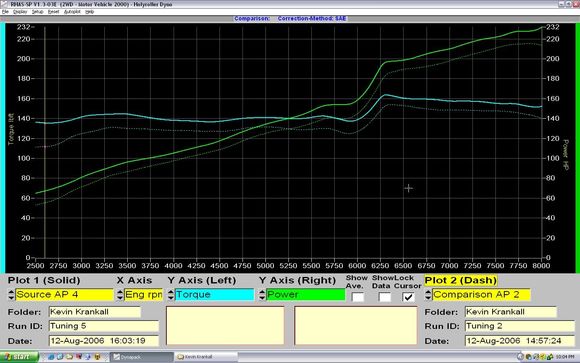Click Plot 1 Folder field 'Kevin Krankall'
This screenshot has width=580, height=363.
[95, 312]
